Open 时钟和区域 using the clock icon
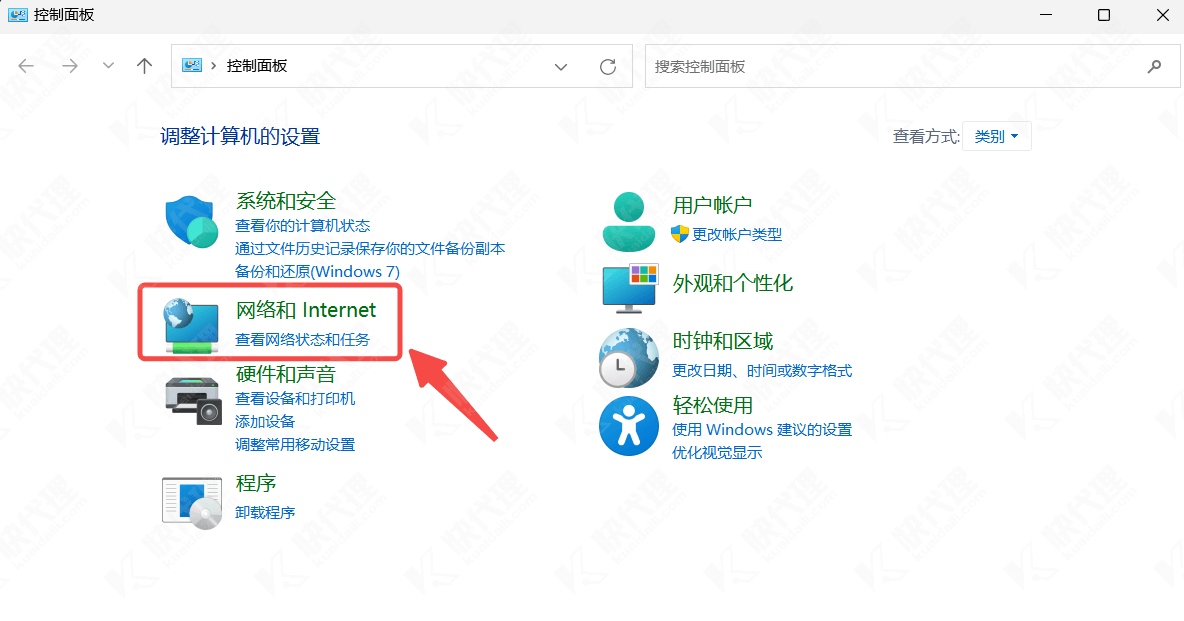Viewport: 1184px width, 621px height. tap(627, 355)
